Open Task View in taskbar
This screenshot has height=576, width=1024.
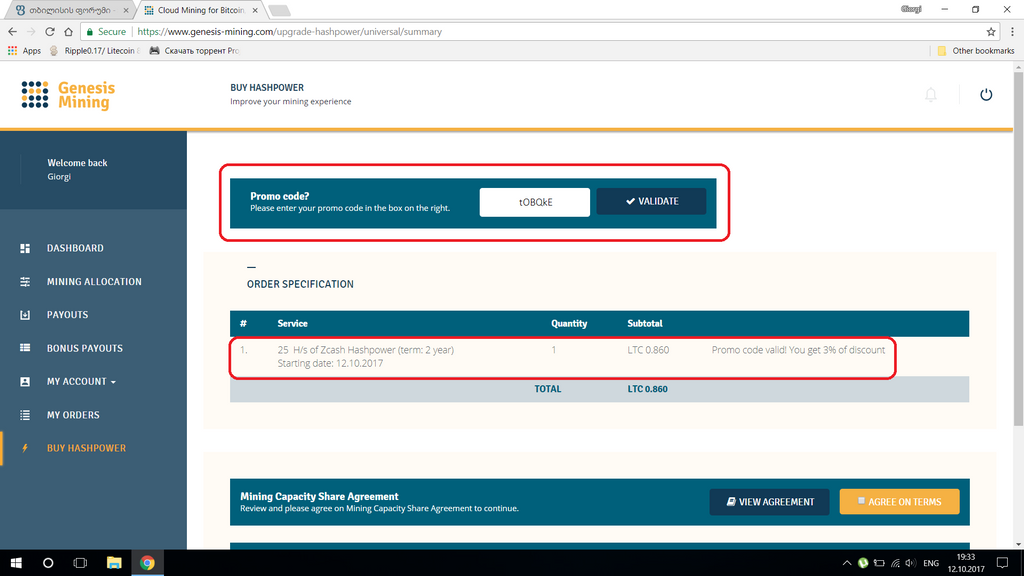click(80, 563)
